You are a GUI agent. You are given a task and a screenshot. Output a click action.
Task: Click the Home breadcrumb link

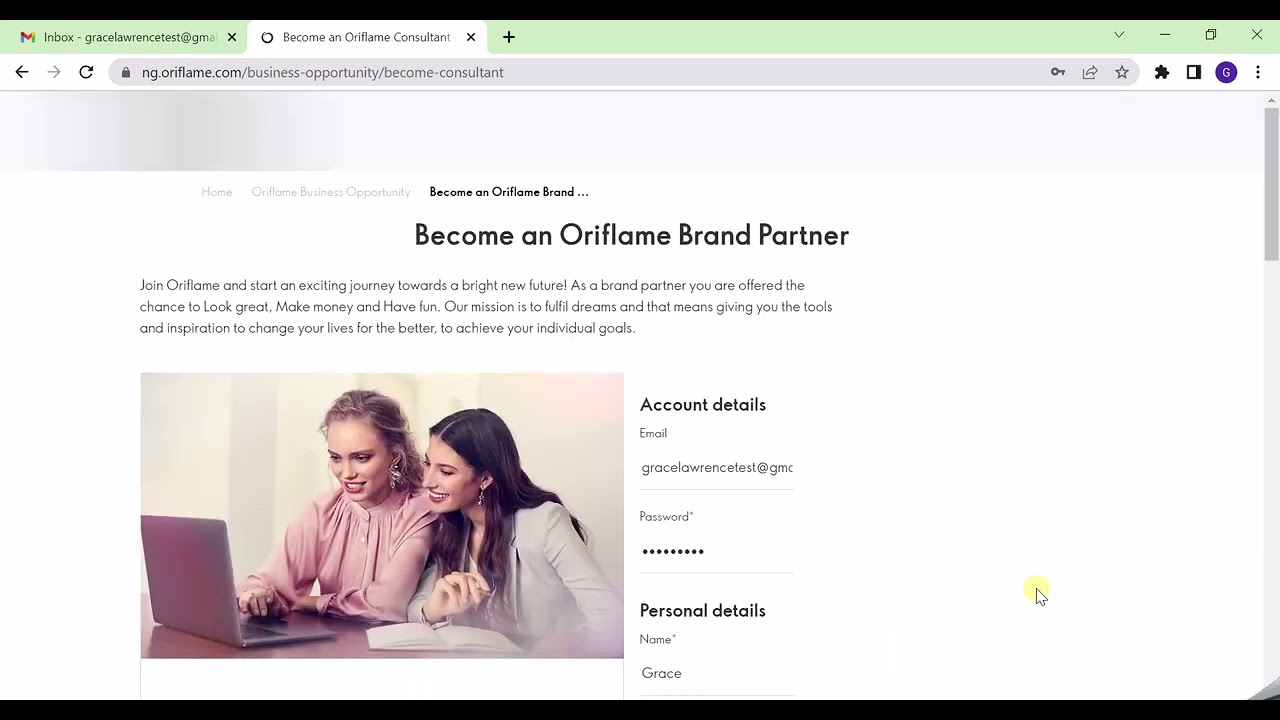coord(217,192)
